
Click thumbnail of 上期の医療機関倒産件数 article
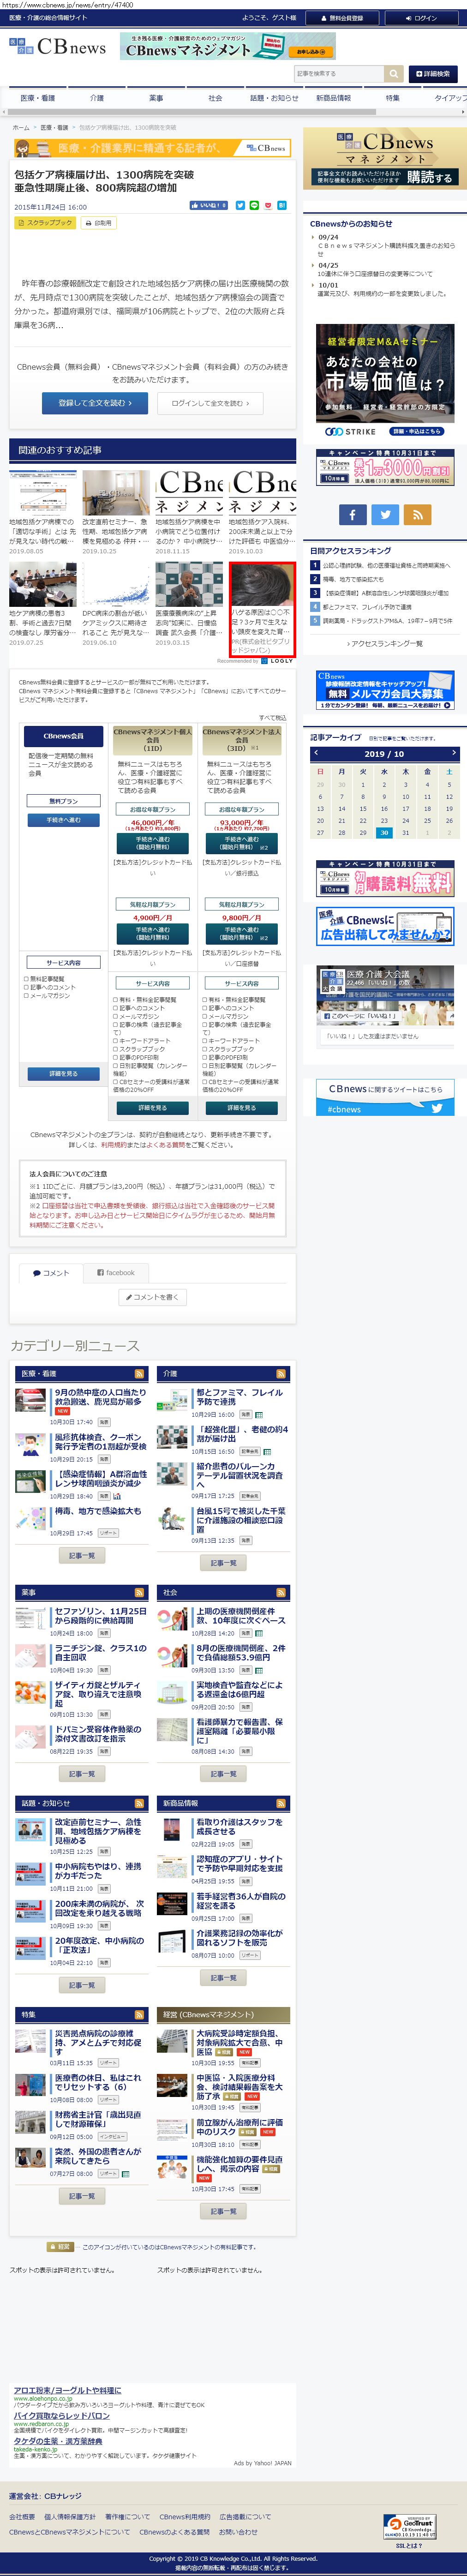pyautogui.click(x=173, y=1618)
